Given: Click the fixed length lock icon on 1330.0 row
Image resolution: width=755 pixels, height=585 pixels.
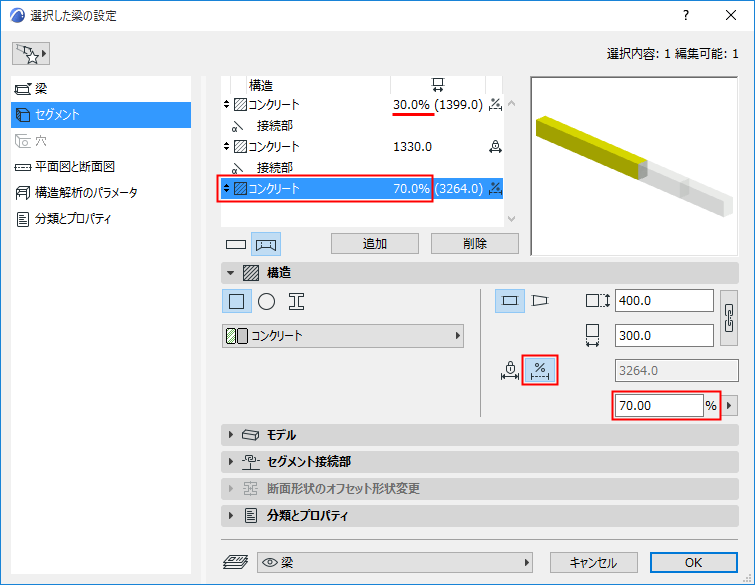Looking at the screenshot, I should [495, 146].
